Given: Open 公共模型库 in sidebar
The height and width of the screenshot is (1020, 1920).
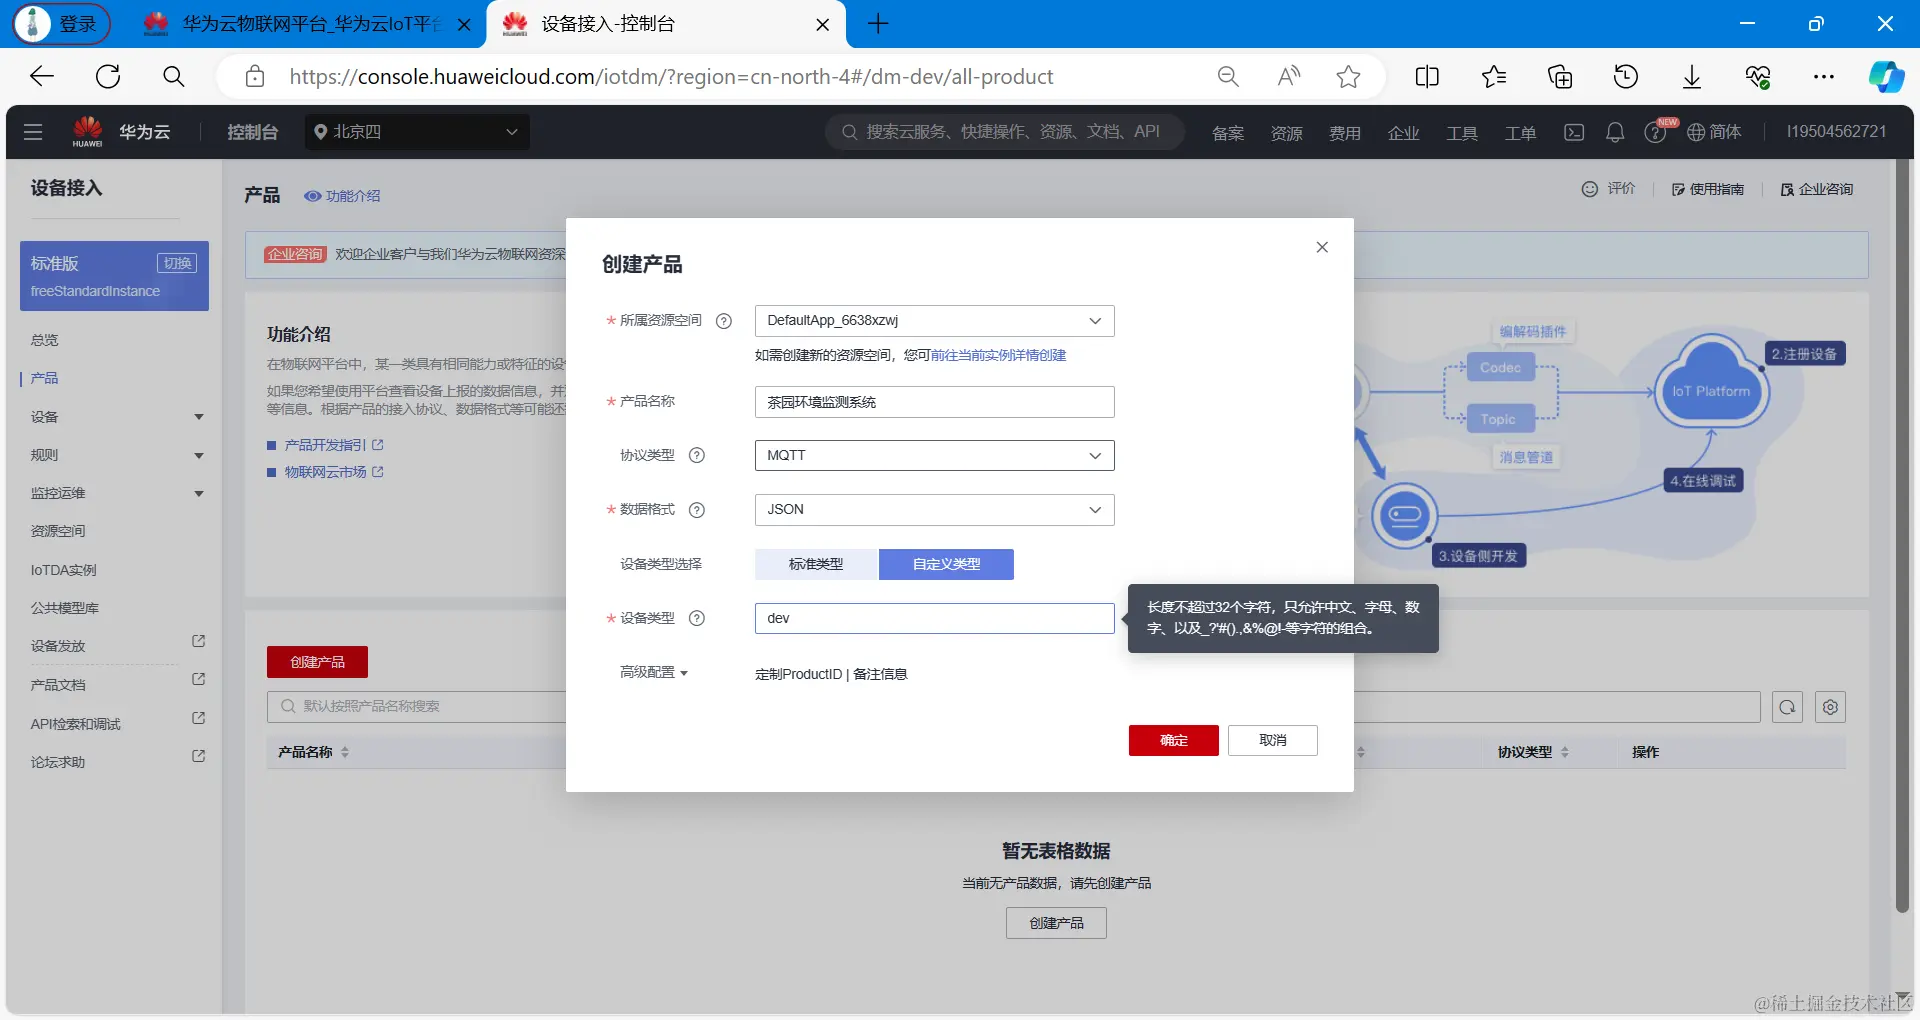Looking at the screenshot, I should click(65, 608).
